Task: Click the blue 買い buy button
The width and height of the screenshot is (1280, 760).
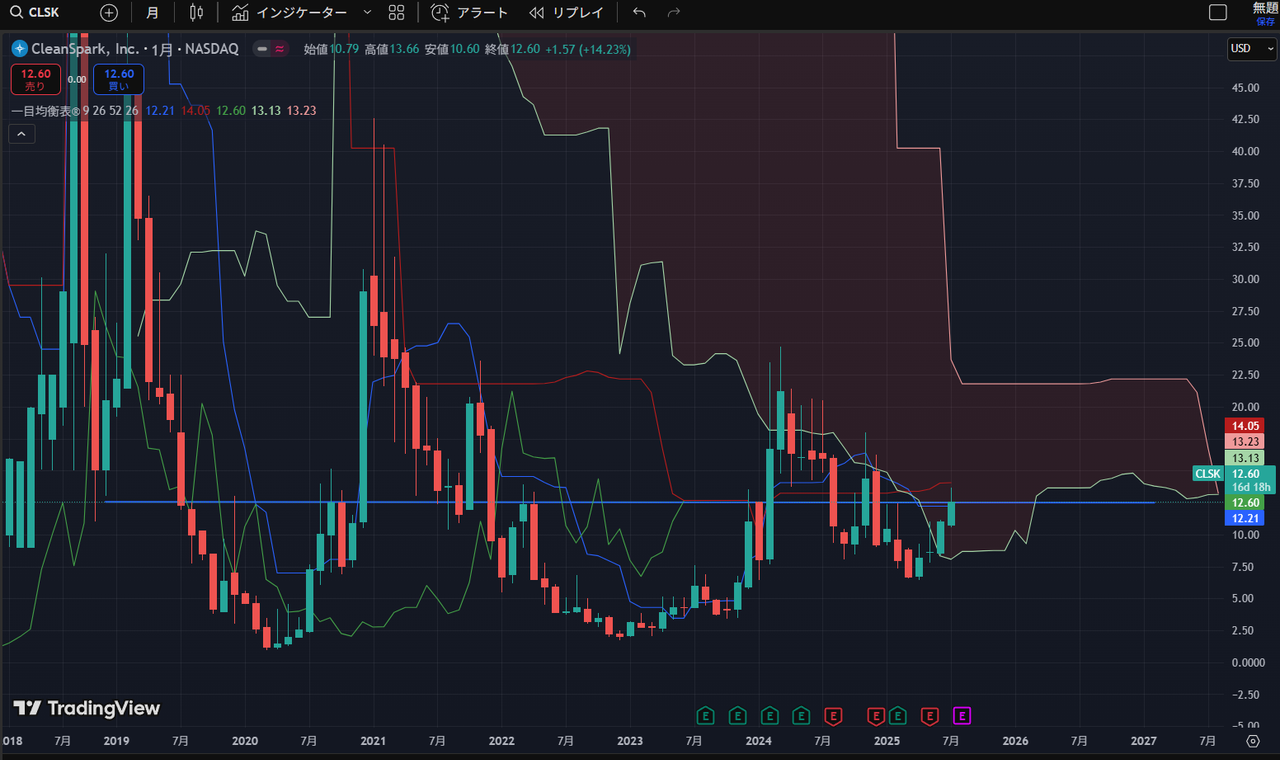Action: pos(119,79)
